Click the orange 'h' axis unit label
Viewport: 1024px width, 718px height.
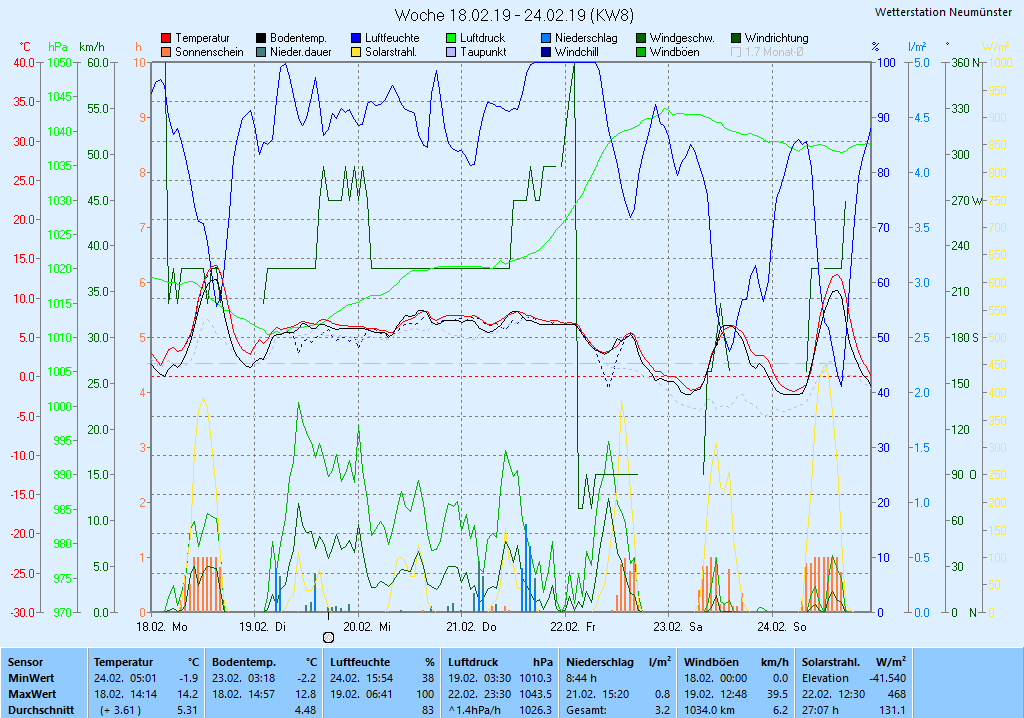click(138, 47)
